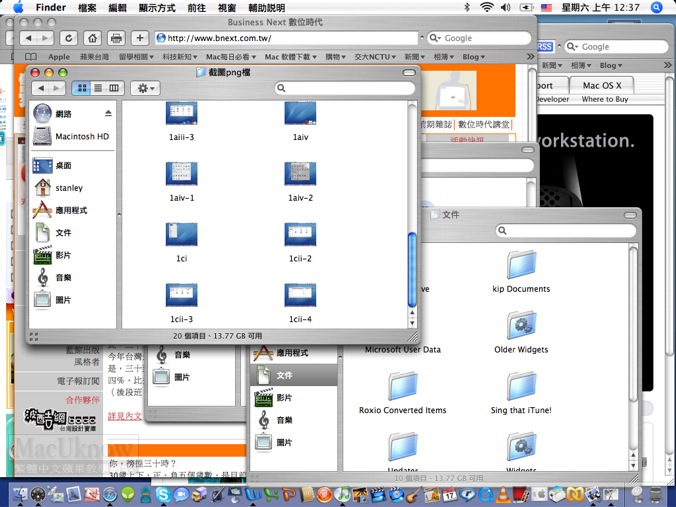Click the 詳見內文 link on the web page
Viewport: 676px width, 507px height.
125,416
